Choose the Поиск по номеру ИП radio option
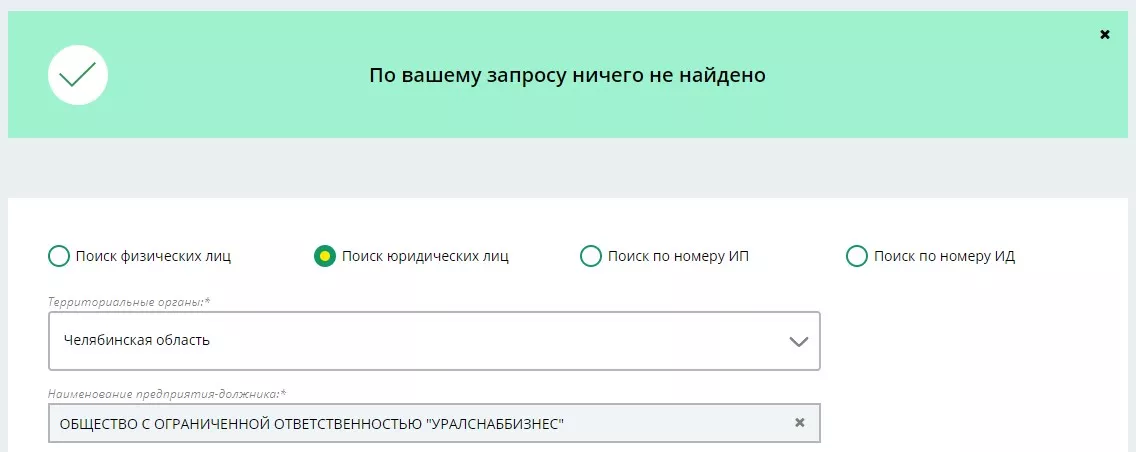 pos(591,256)
